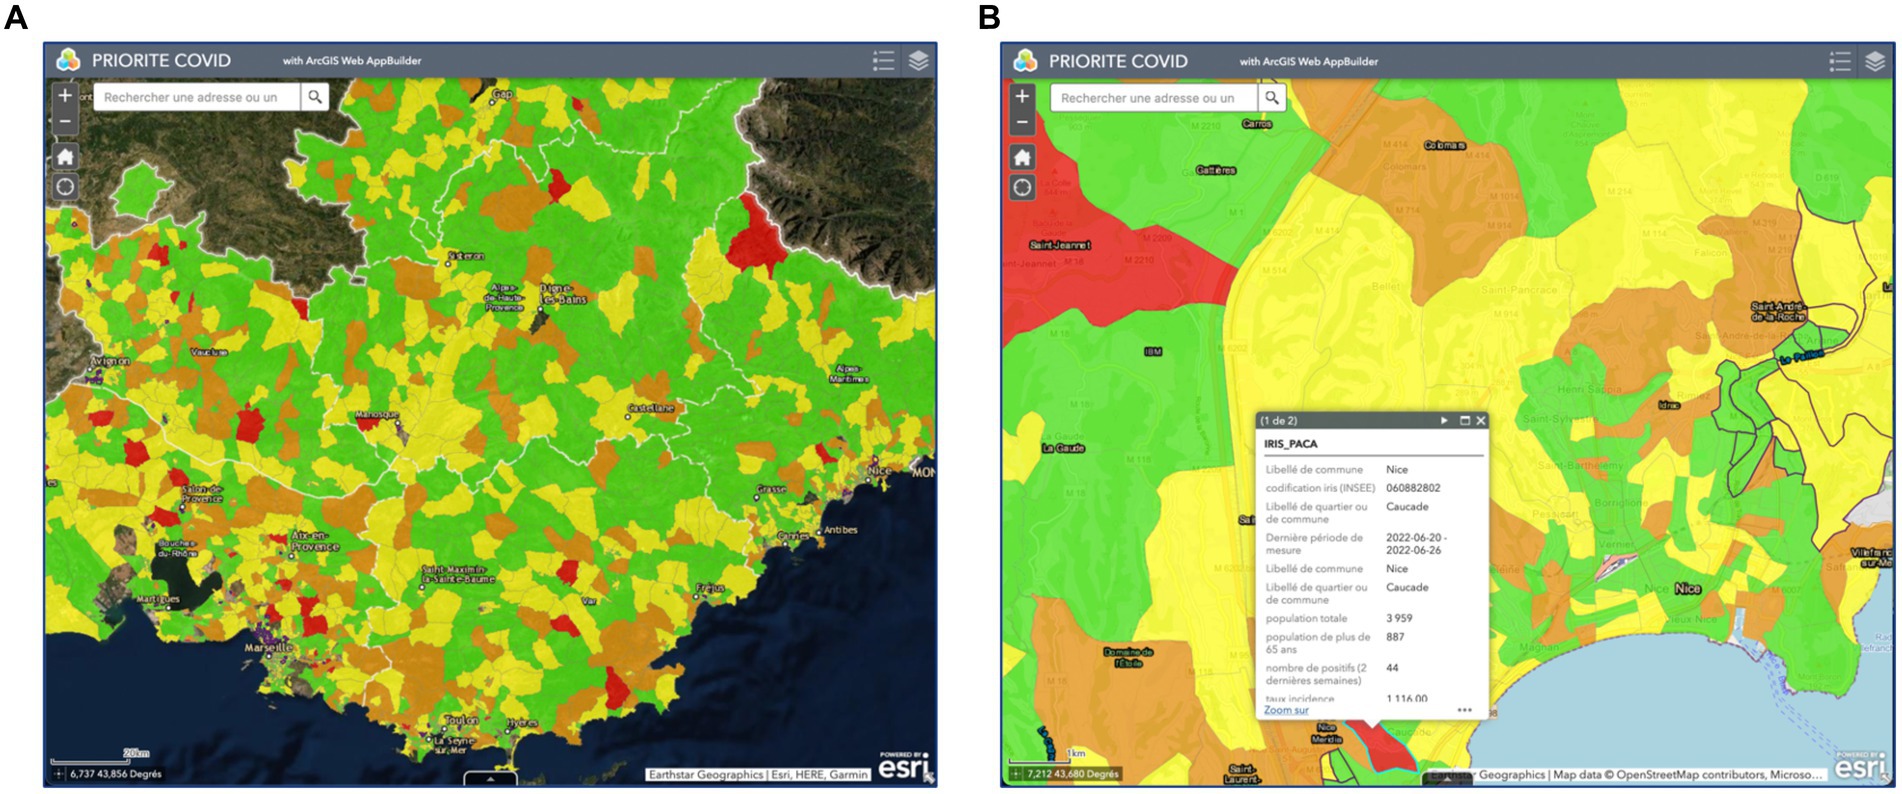Click Marseille label on panel A map

269,647
